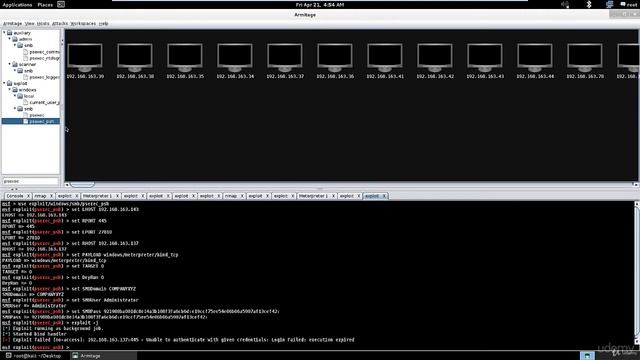Open the Bluetooth icon in system tray
The image size is (640, 360).
589,4
